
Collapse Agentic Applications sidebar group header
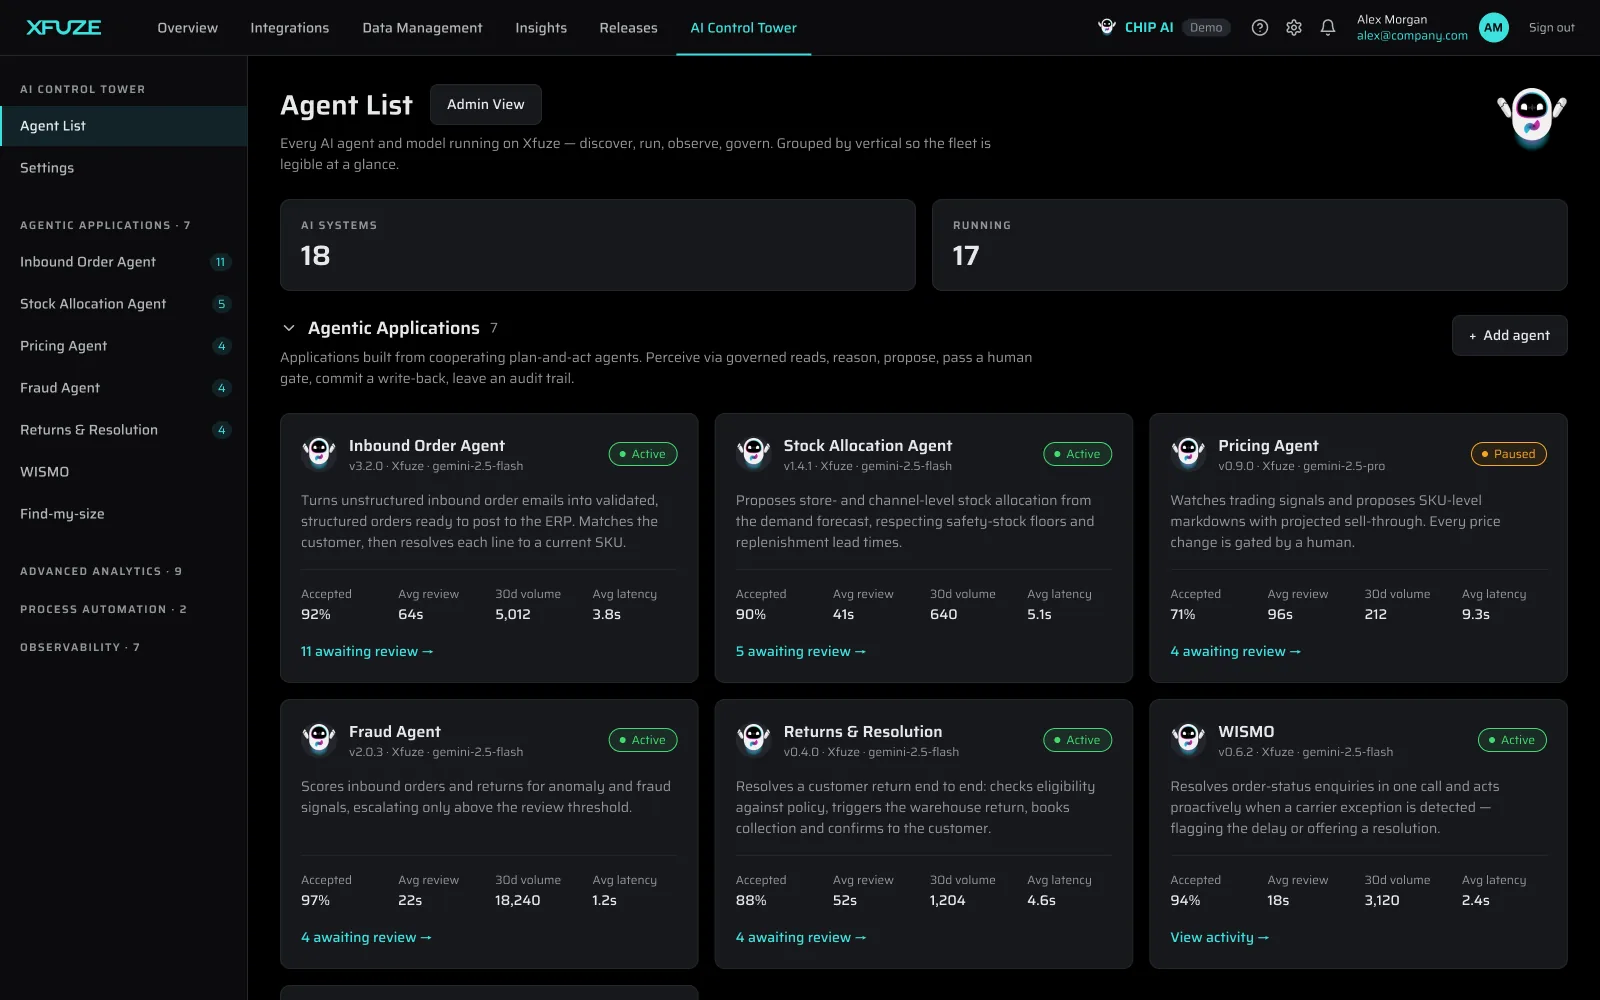105,225
